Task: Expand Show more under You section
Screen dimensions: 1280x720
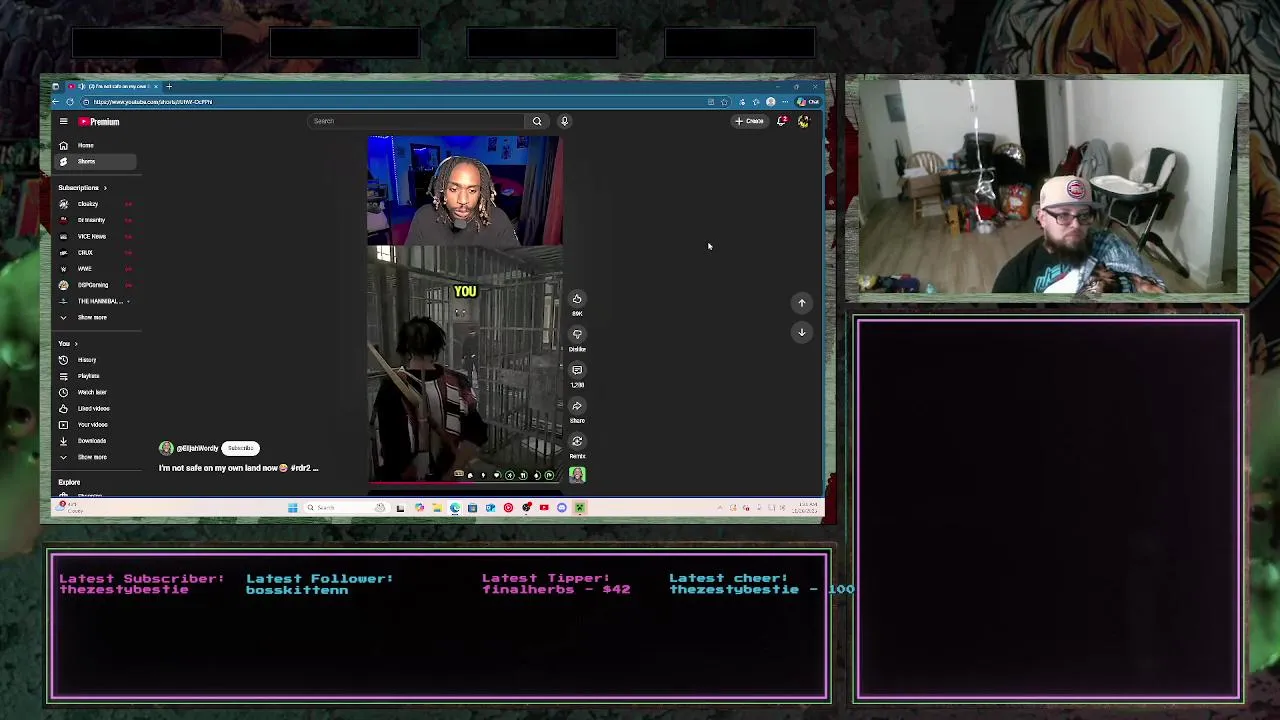Action: click(x=96, y=457)
